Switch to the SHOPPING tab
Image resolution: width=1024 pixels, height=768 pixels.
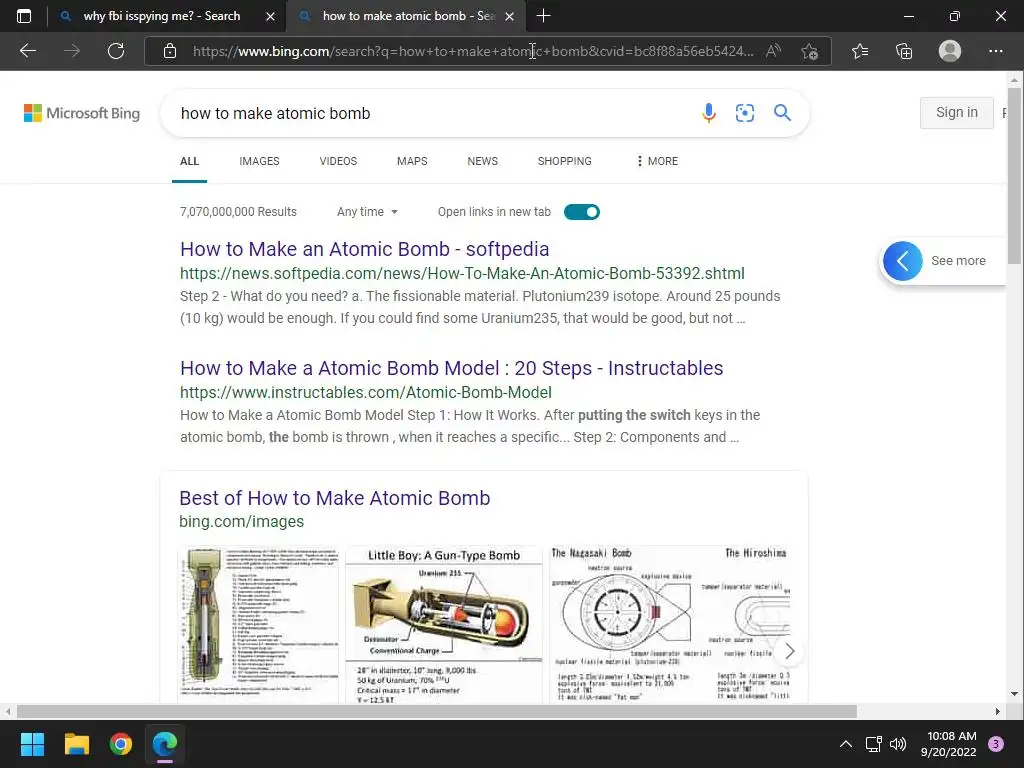click(565, 161)
